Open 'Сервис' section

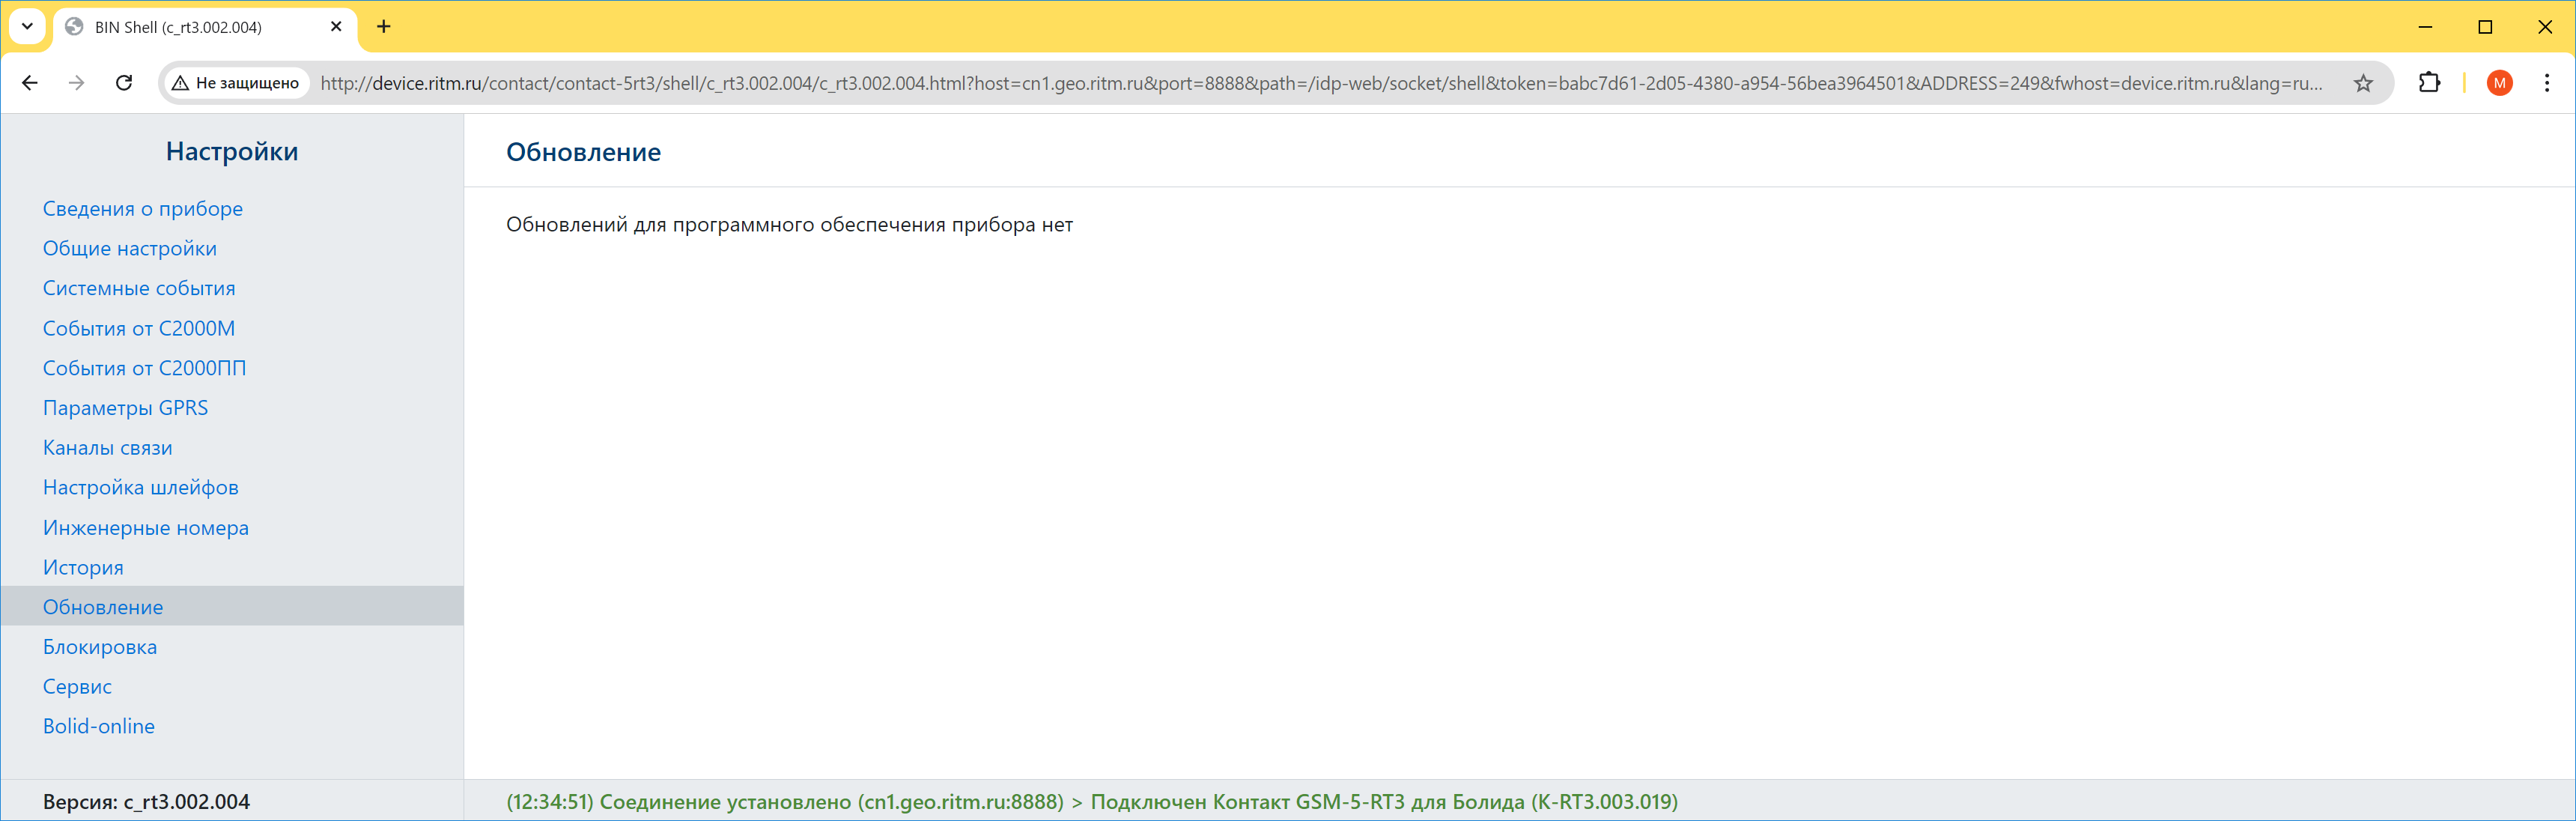point(77,687)
